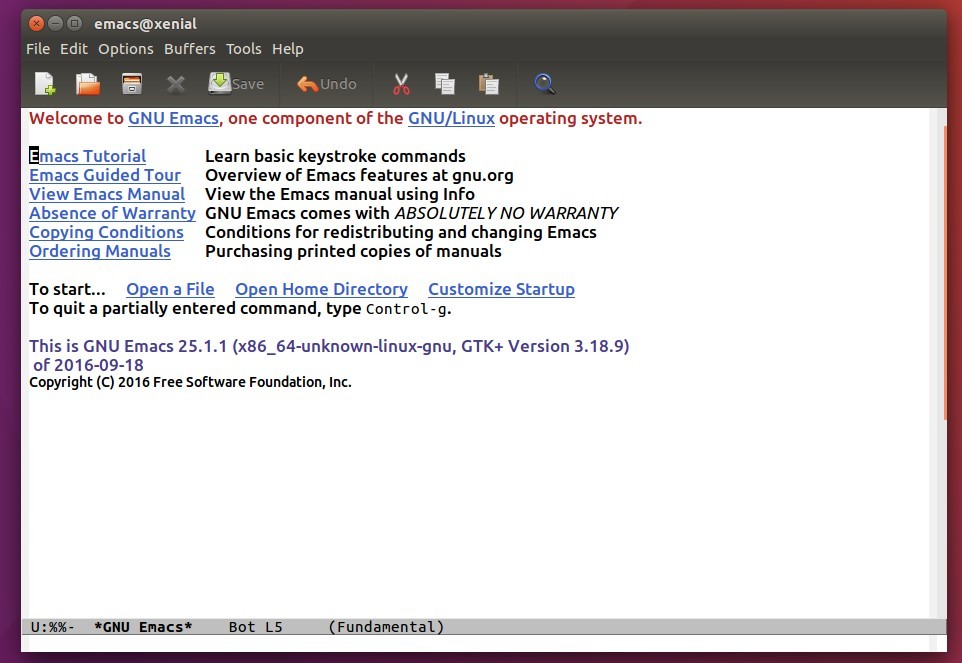Click 'Conditions for redistributing and changing Emacs' text
The height and width of the screenshot is (663, 962).
coord(401,232)
